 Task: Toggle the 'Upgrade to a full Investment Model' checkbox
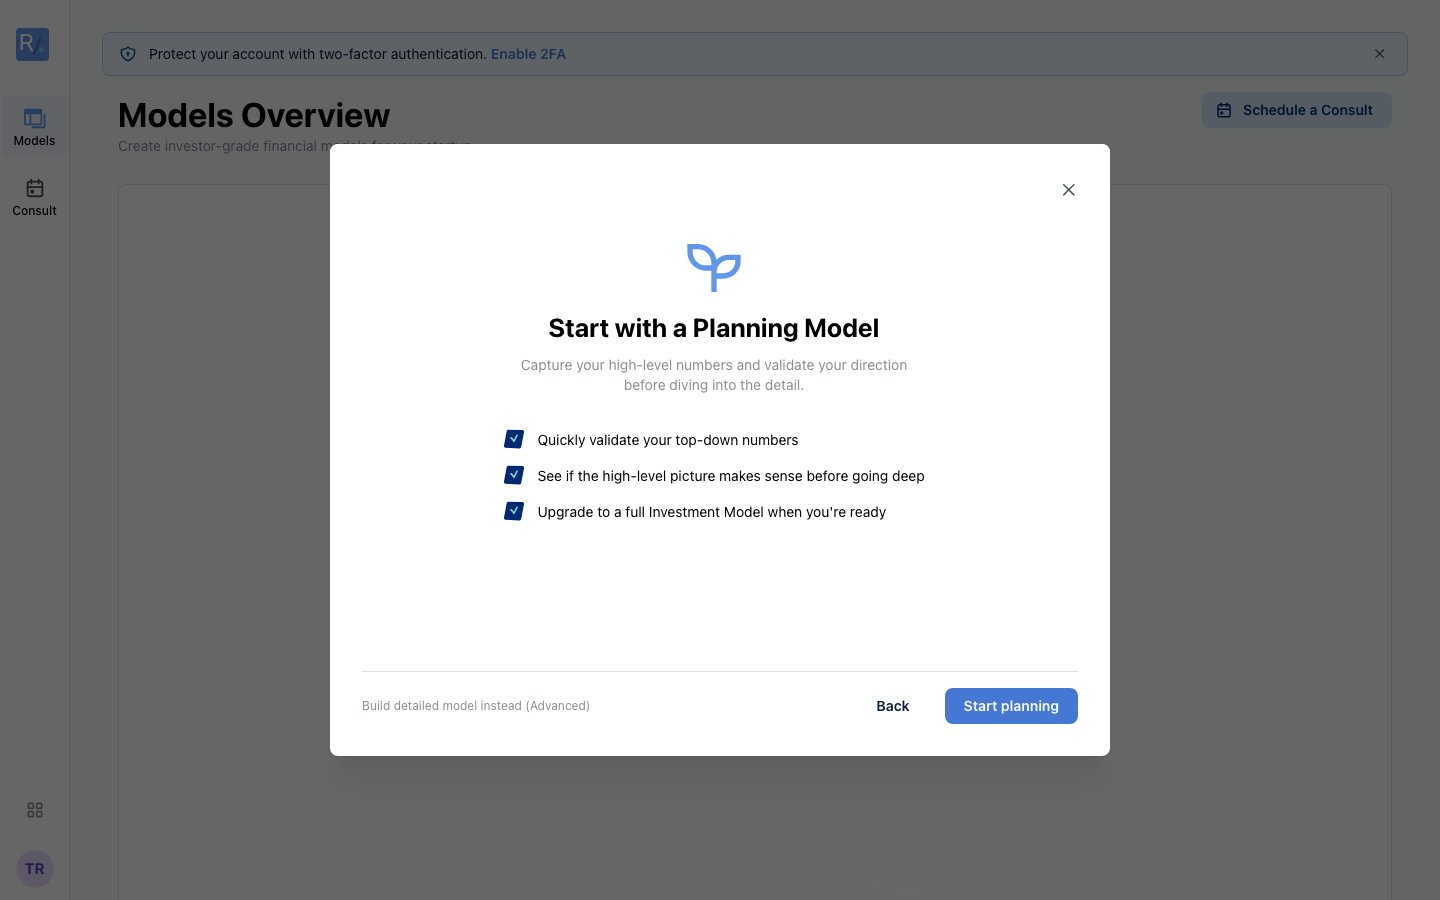pos(514,511)
